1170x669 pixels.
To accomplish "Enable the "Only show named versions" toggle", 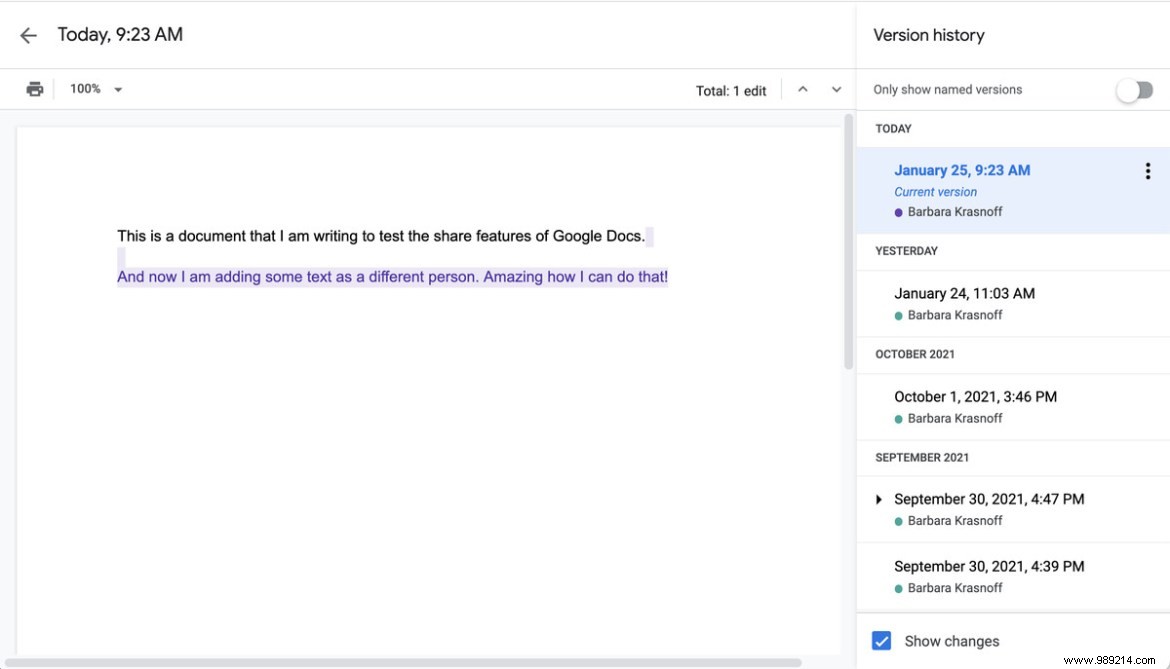I will click(1135, 89).
